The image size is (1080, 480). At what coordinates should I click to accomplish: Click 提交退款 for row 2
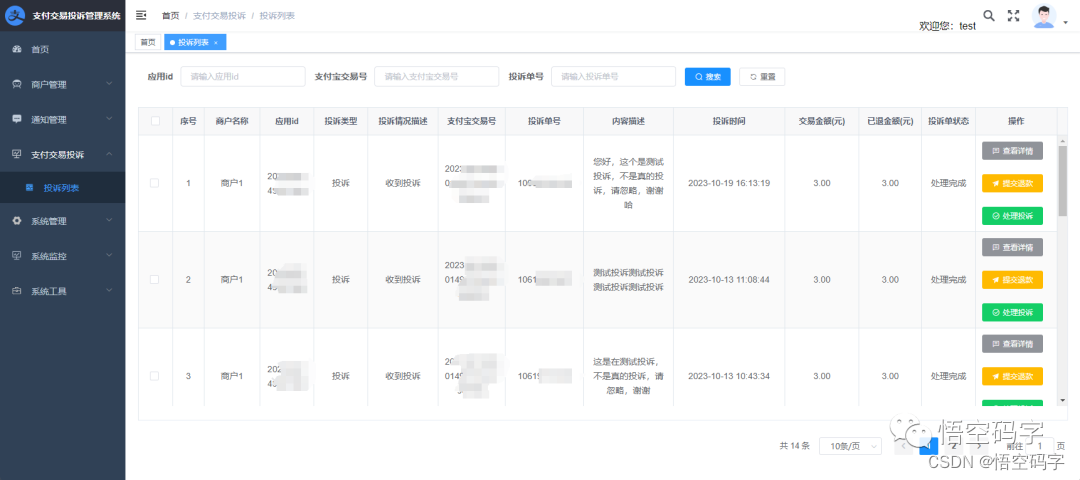pos(1012,280)
